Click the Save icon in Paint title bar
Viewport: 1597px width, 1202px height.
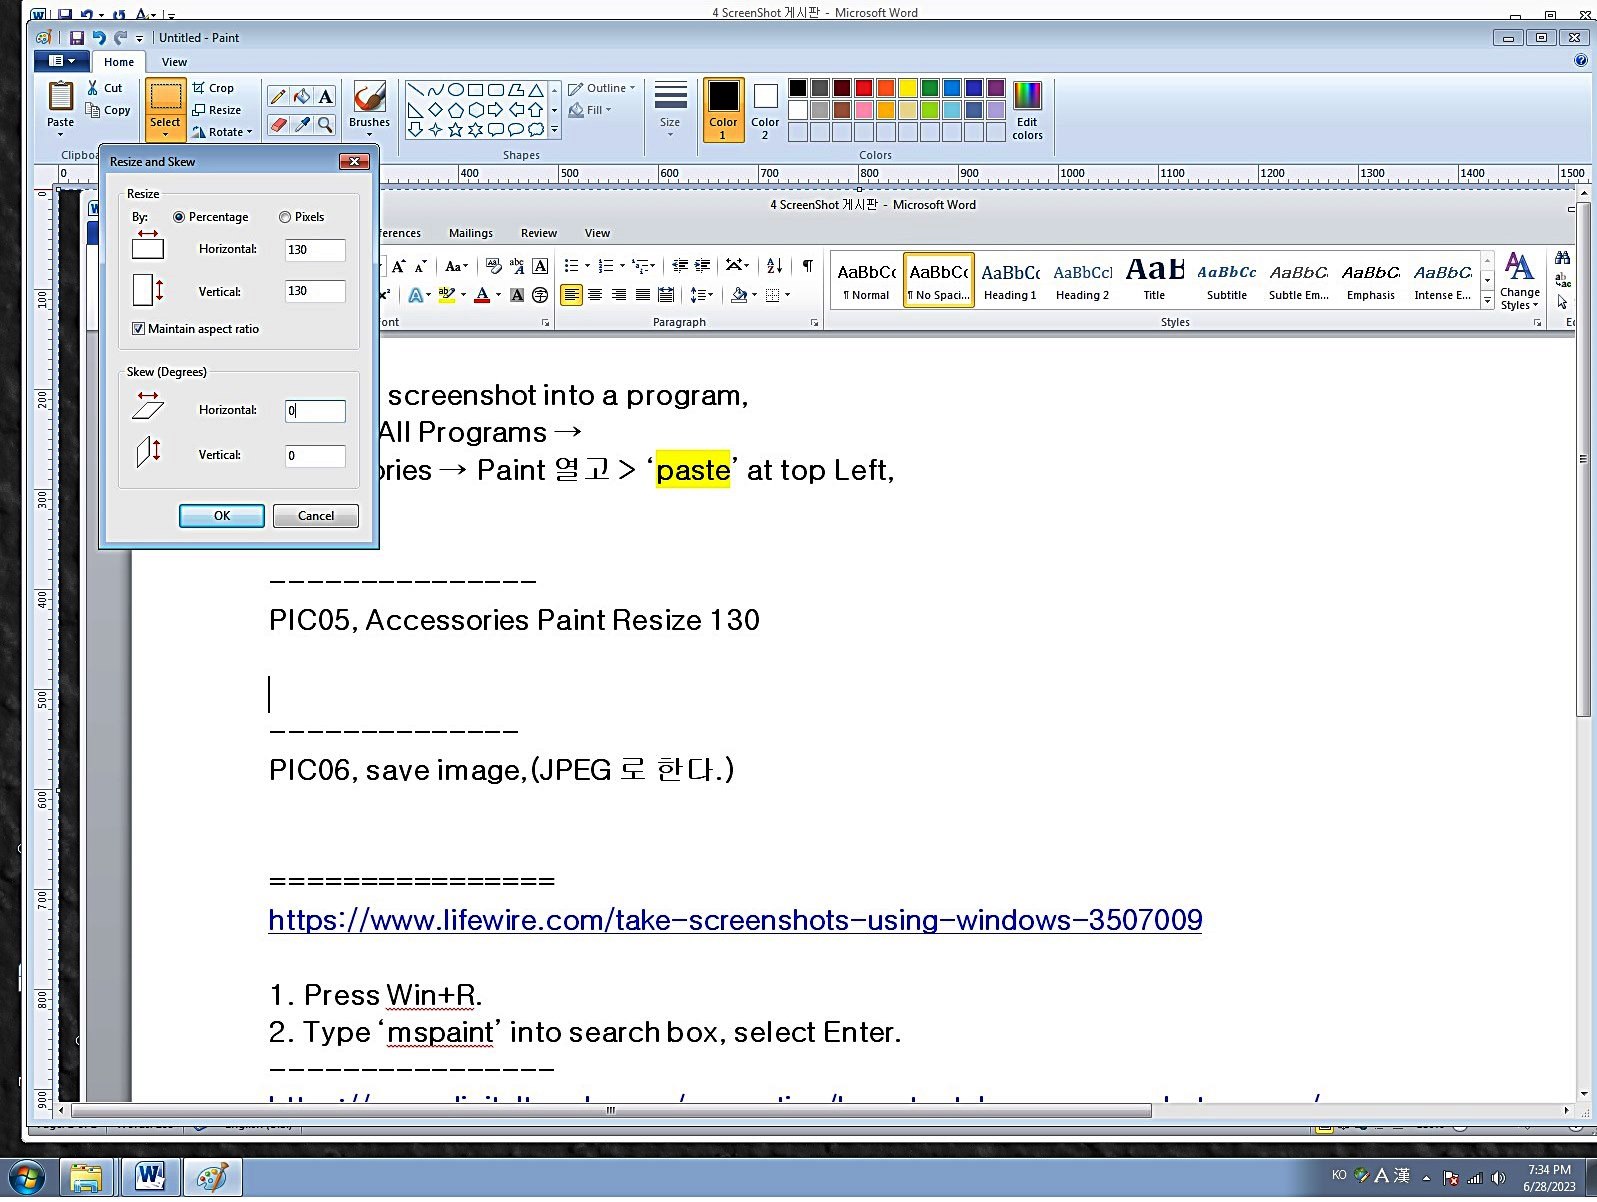pyautogui.click(x=76, y=38)
